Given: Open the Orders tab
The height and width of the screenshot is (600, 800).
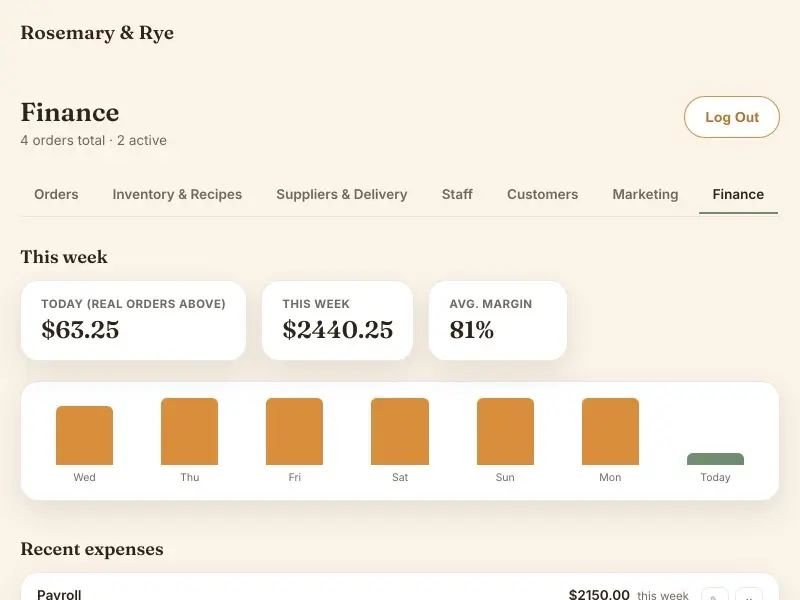Looking at the screenshot, I should [56, 194].
